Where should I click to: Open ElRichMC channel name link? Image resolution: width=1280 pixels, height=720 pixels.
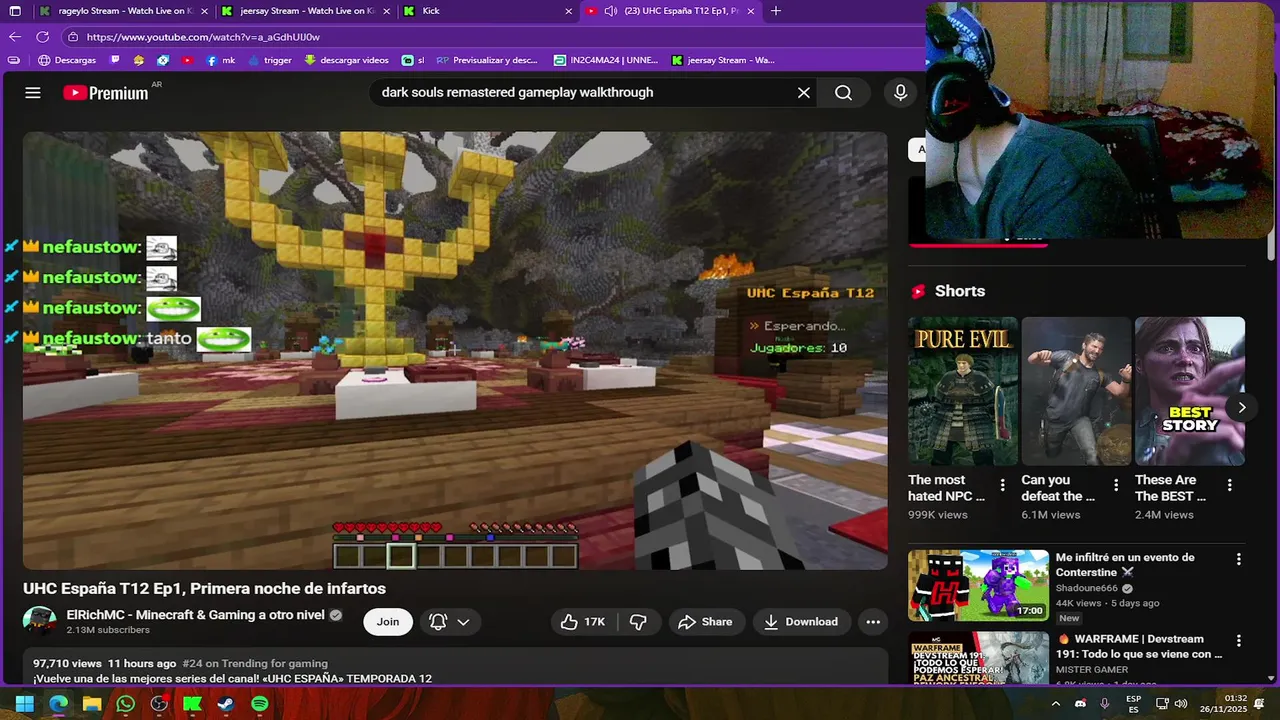coord(196,615)
